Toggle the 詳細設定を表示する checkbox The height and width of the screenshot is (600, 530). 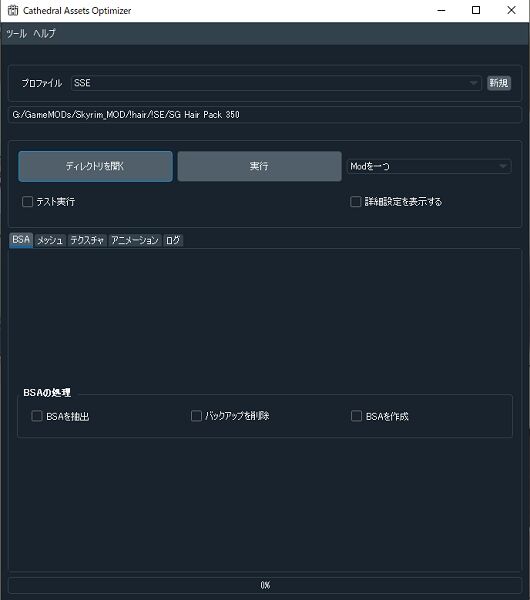[356, 202]
